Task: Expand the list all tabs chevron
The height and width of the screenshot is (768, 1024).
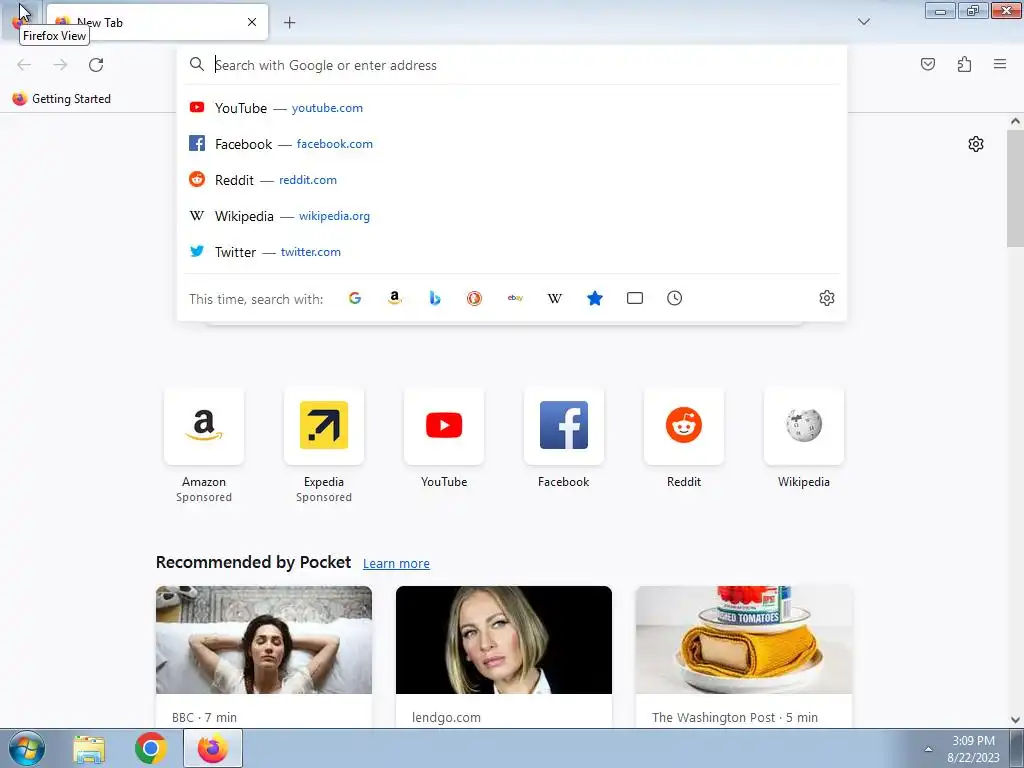Action: point(863,22)
